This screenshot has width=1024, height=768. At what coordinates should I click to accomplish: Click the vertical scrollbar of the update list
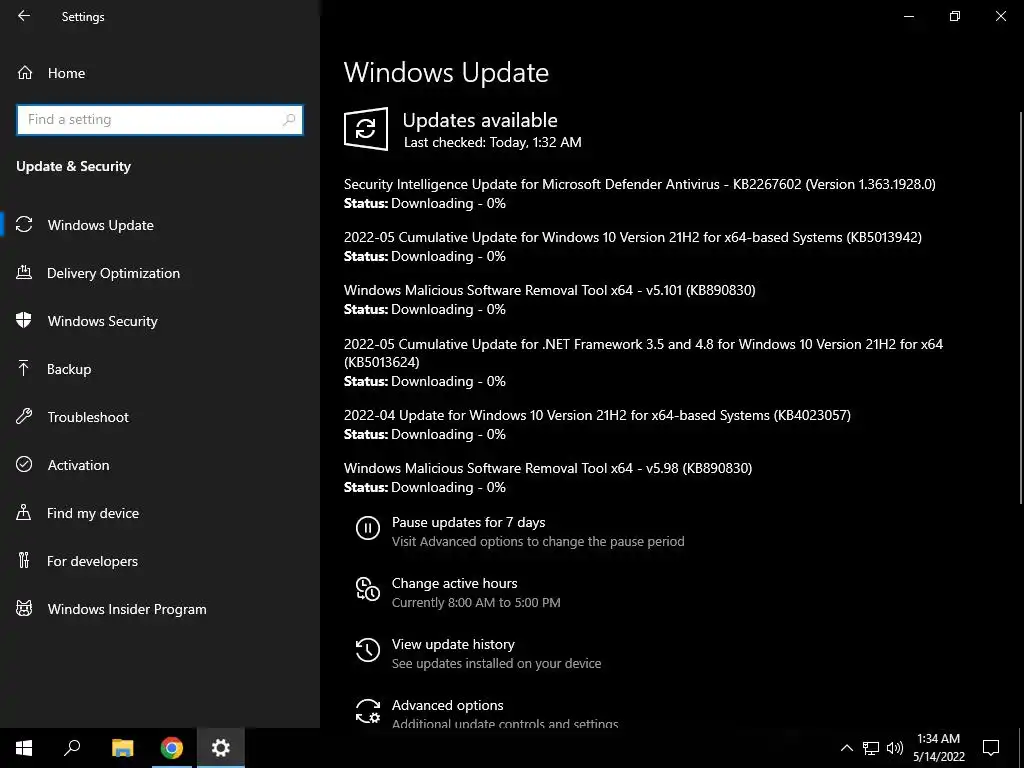click(1020, 307)
